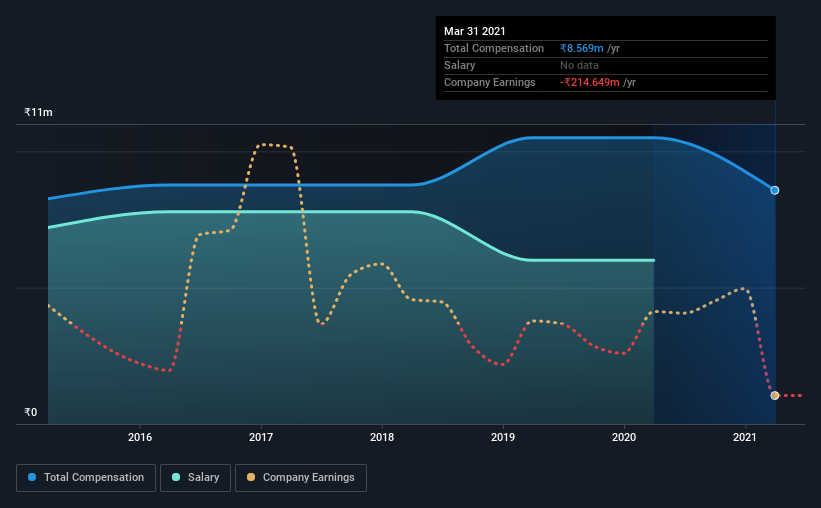
Task: Click the 2019 x-axis label
Action: point(503,437)
